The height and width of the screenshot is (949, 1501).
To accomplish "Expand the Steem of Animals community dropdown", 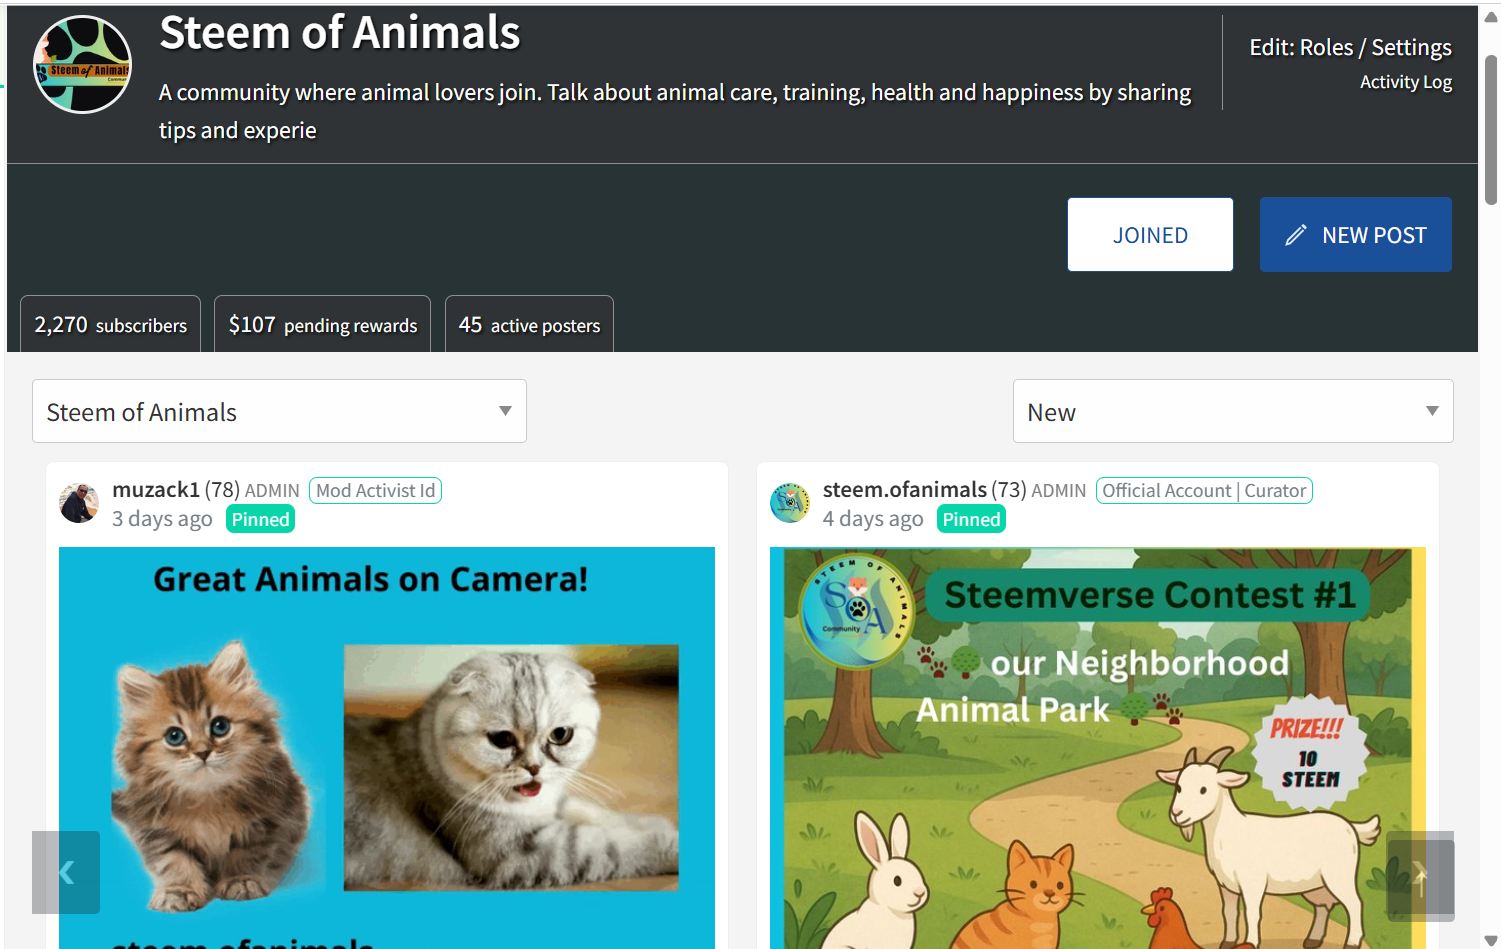I will pos(279,411).
